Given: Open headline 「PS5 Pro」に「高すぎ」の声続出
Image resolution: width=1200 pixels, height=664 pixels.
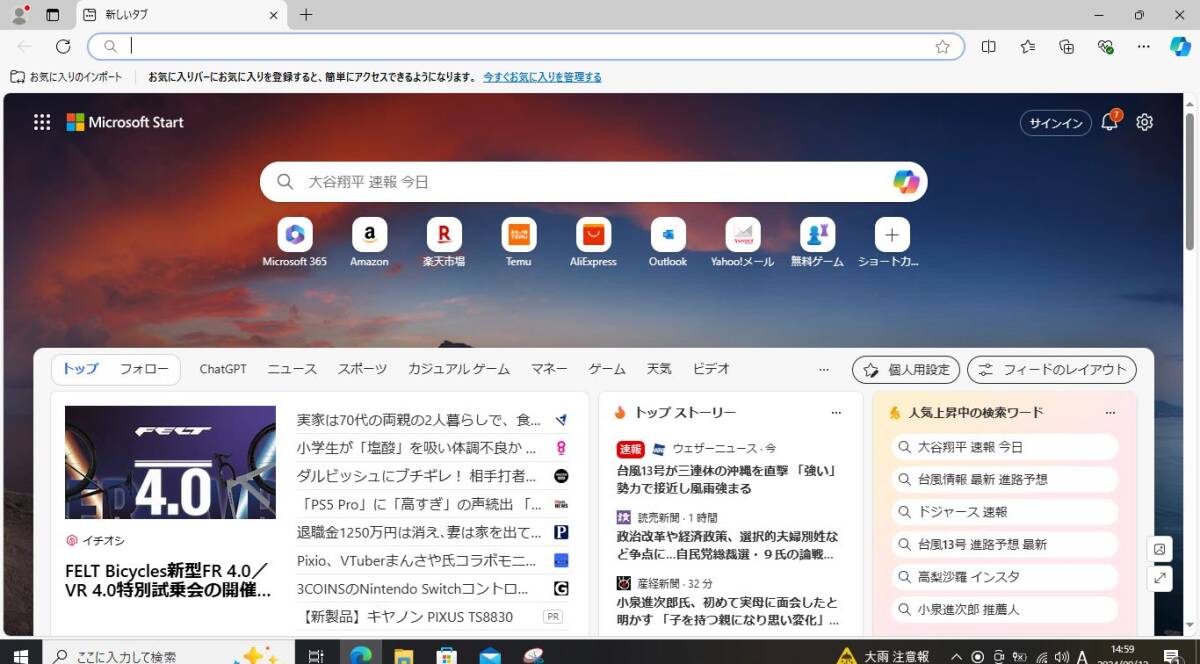Looking at the screenshot, I should coord(419,504).
